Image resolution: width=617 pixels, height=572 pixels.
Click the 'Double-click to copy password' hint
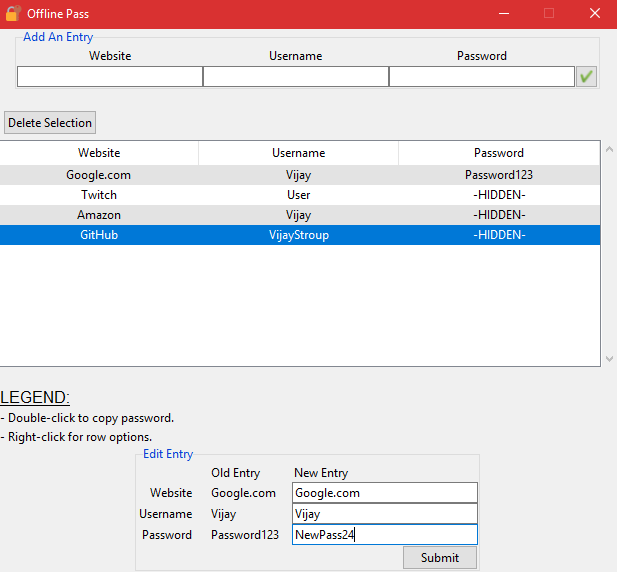(x=87, y=418)
